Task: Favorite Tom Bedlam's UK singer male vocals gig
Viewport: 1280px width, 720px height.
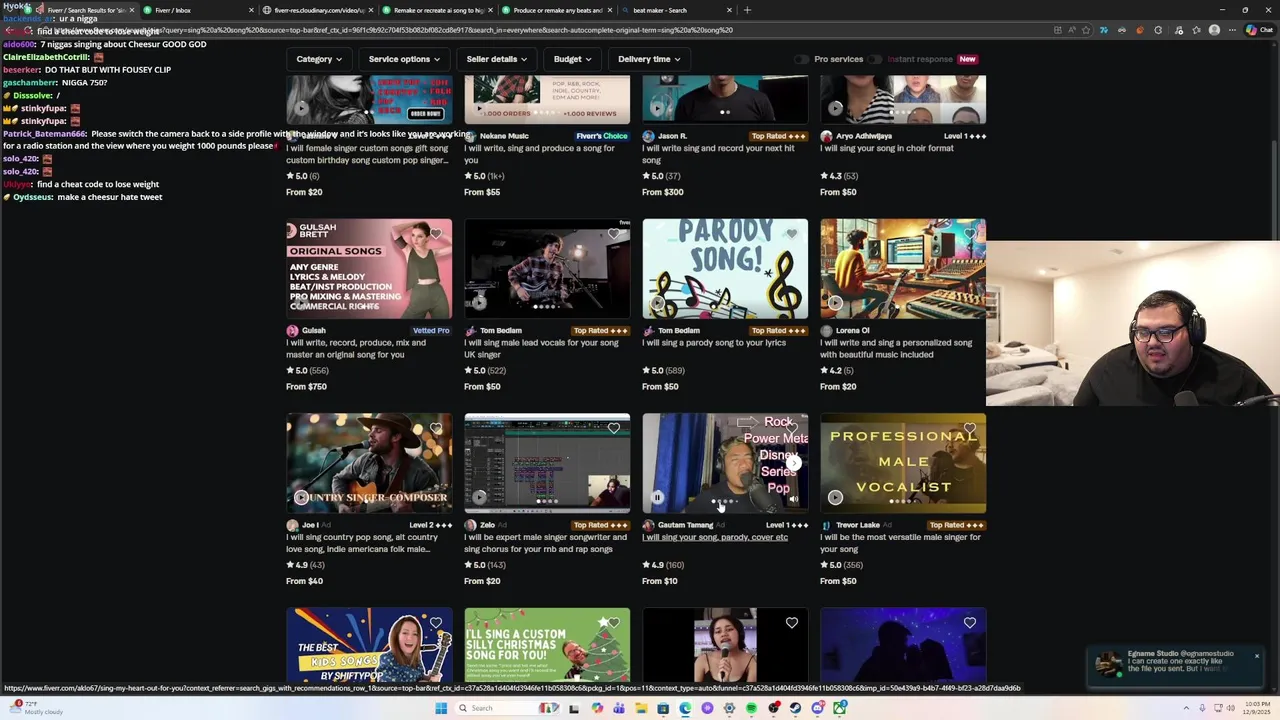Action: click(614, 234)
